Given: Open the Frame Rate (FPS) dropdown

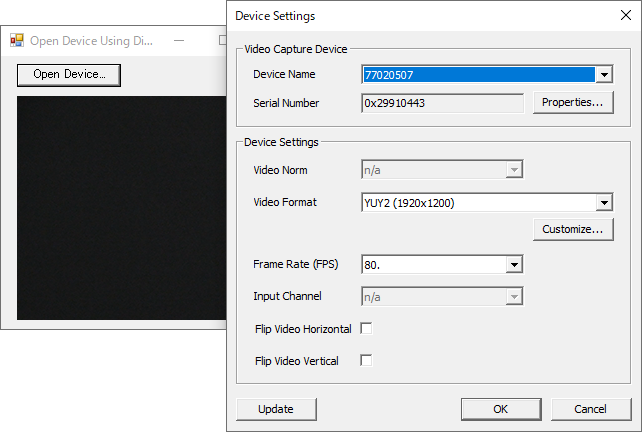Looking at the screenshot, I should pos(442,265).
